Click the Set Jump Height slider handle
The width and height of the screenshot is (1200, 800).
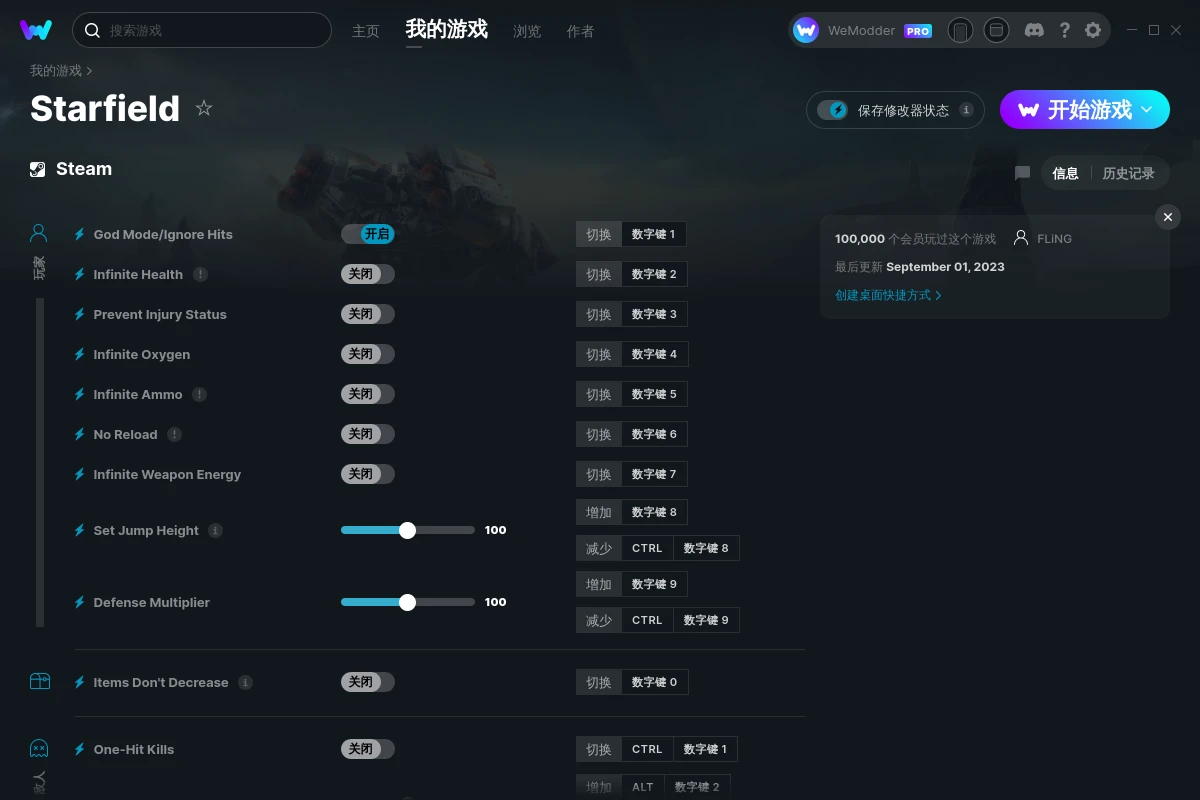click(407, 530)
